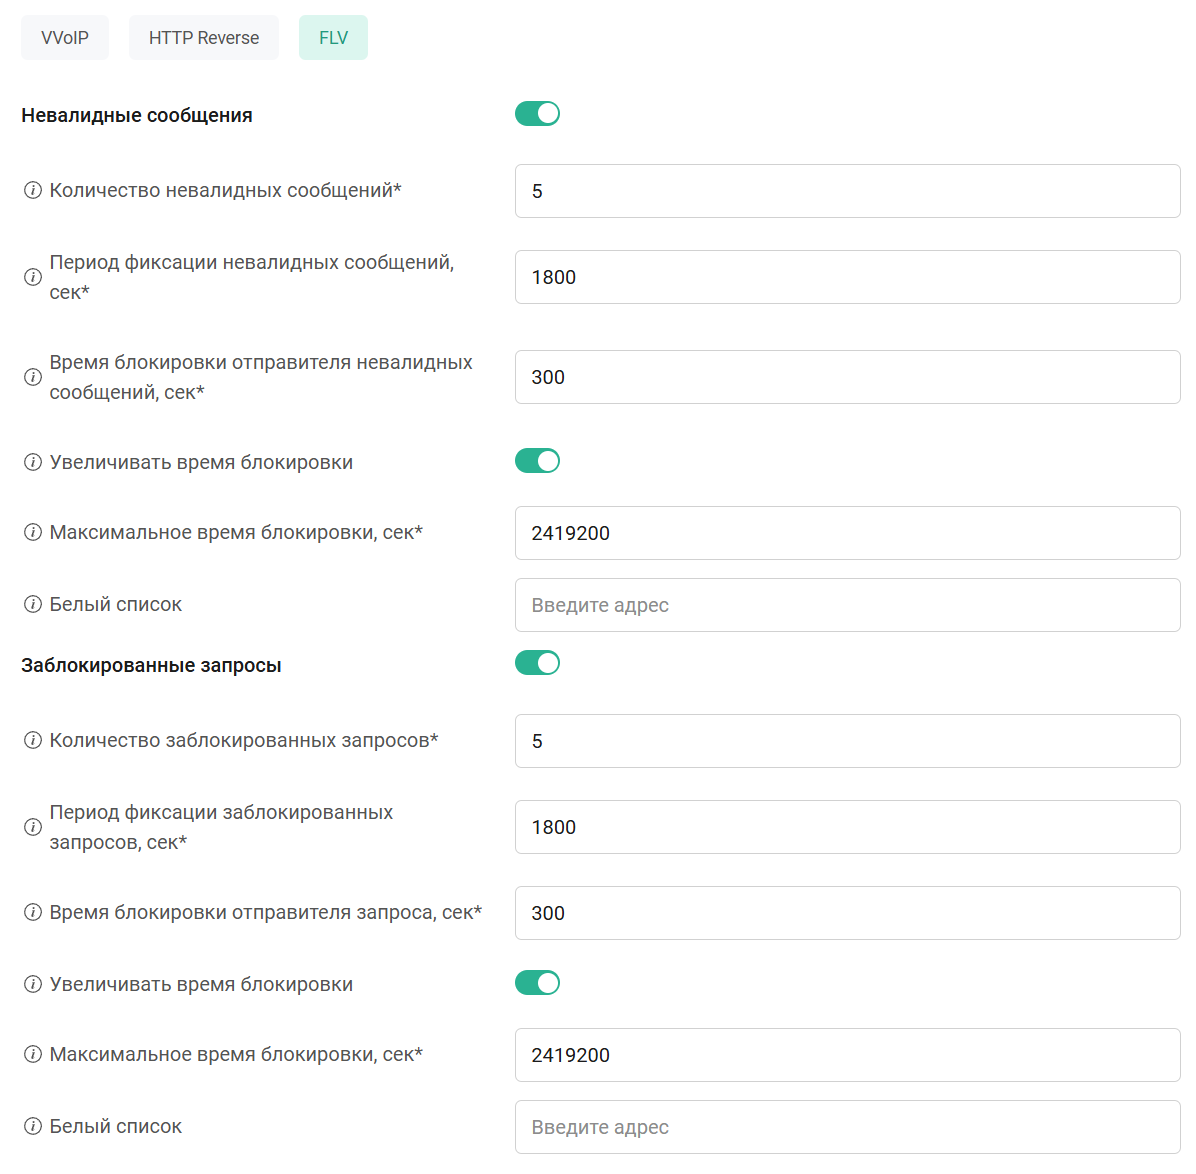Edit Время блокировки отправителя запроса value field
The image size is (1196, 1174).
coord(847,913)
